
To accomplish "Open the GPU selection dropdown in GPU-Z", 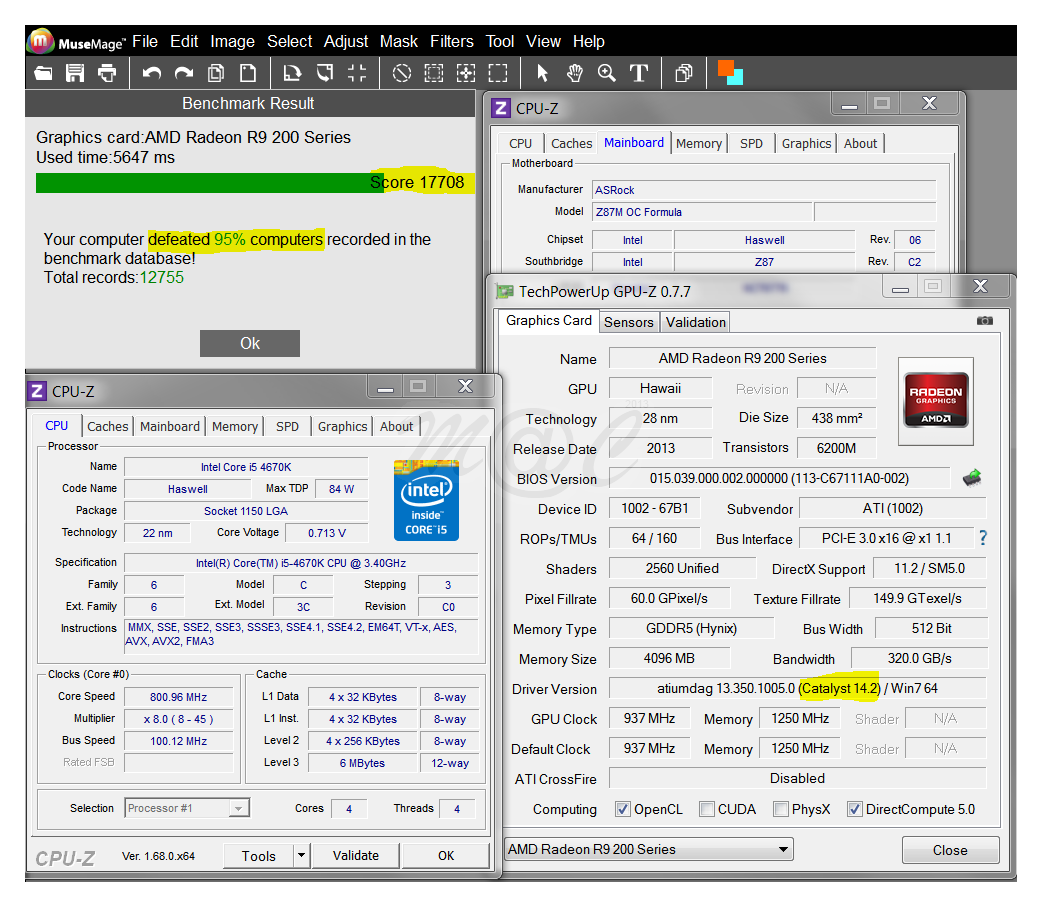I will point(649,849).
